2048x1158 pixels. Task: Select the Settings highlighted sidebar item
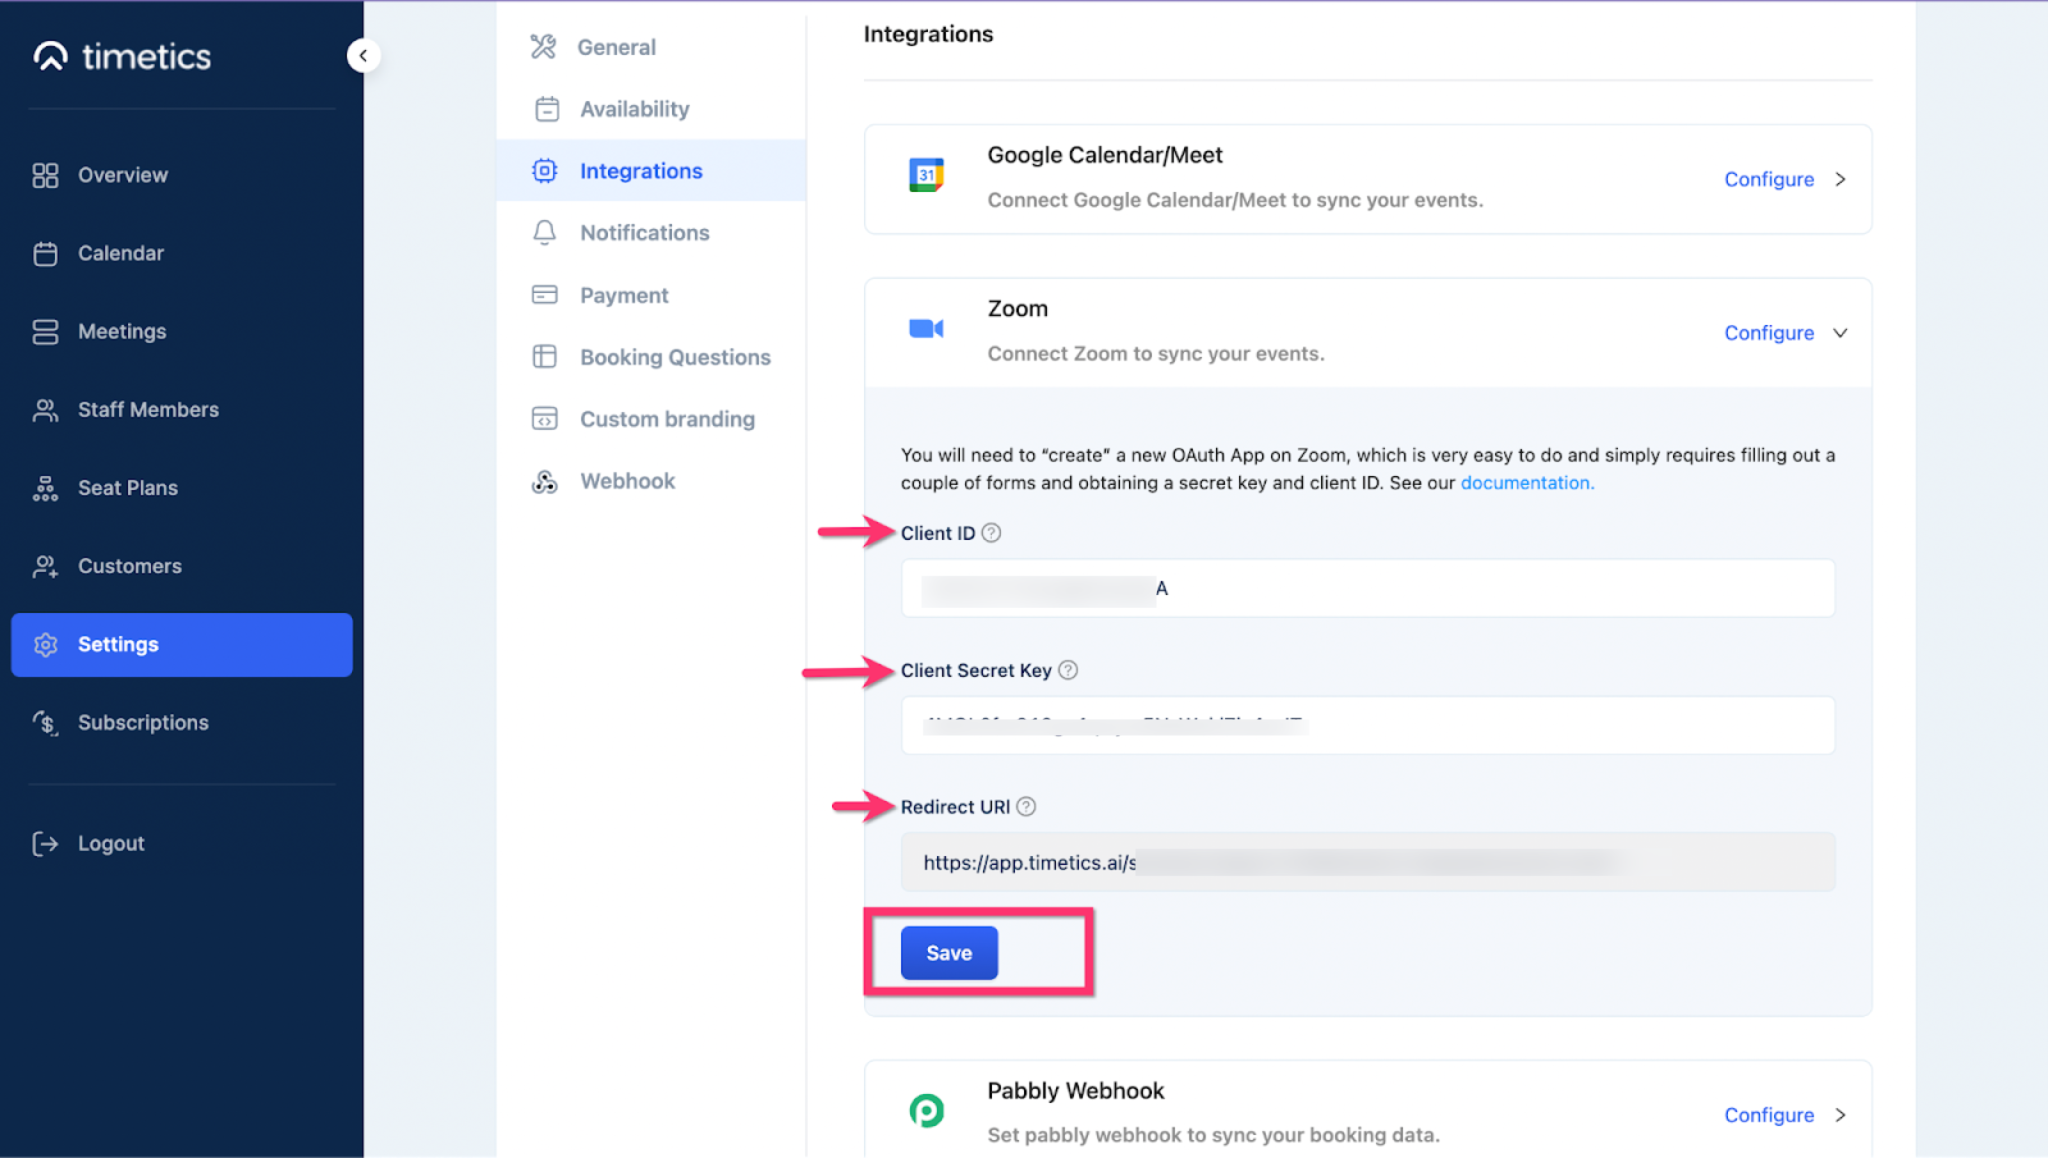[117, 644]
